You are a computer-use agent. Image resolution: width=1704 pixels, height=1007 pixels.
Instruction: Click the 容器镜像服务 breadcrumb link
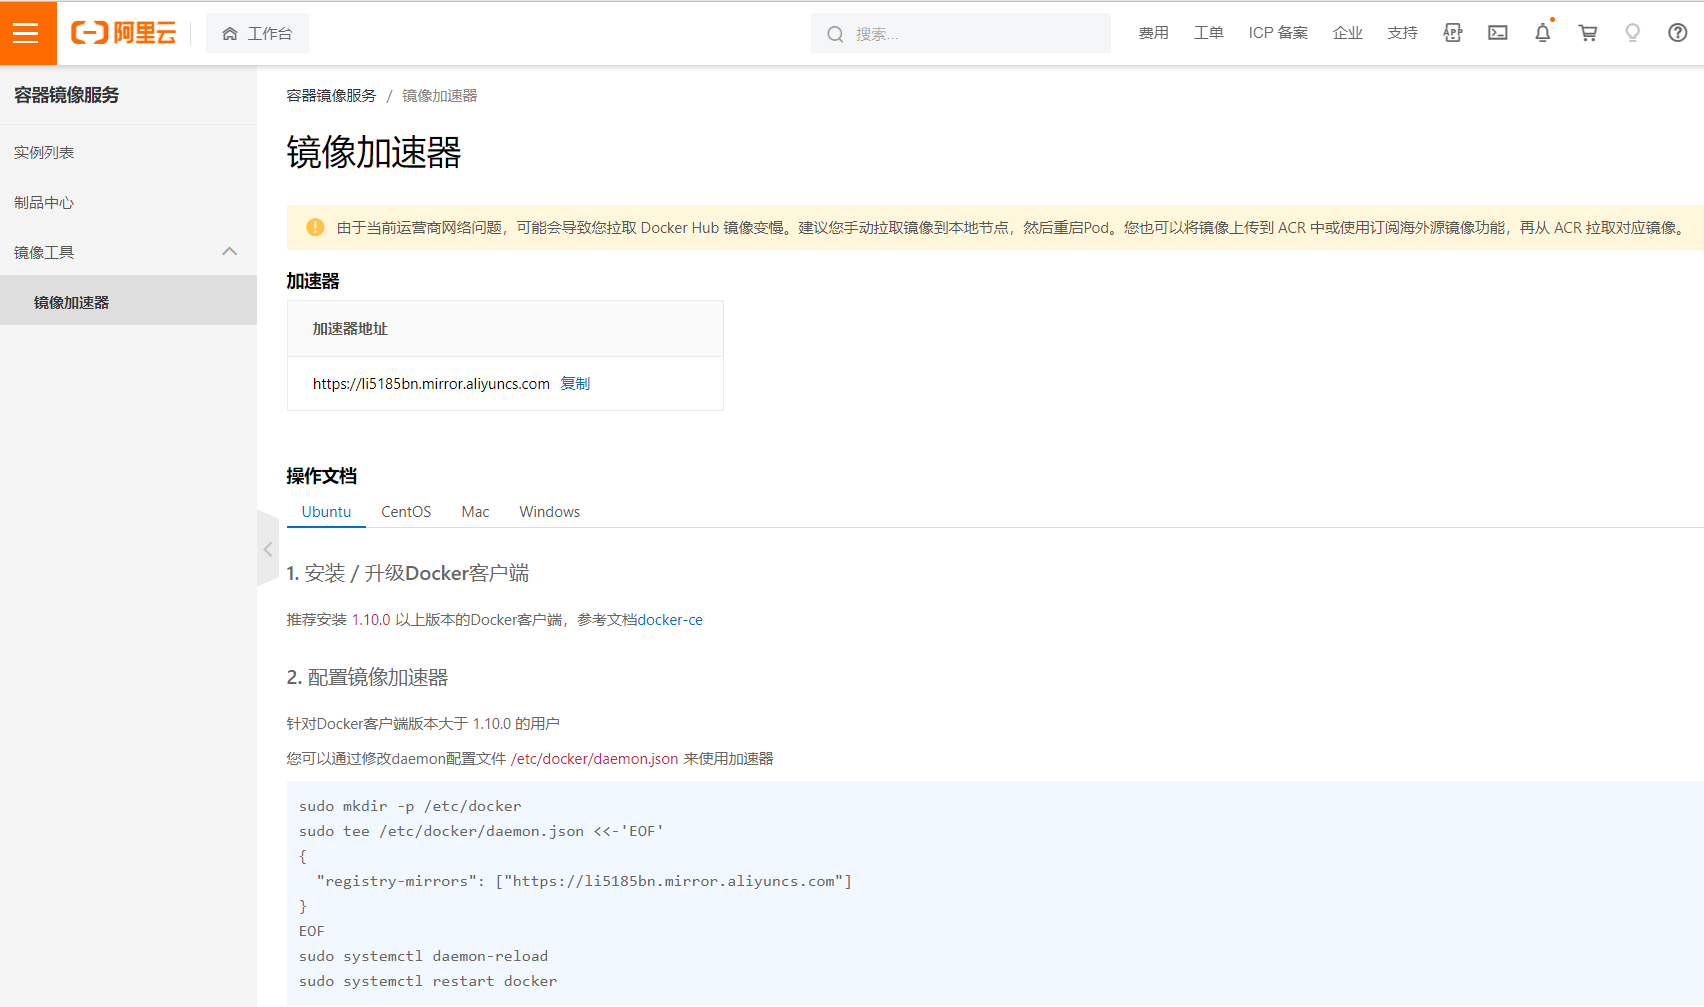(331, 96)
